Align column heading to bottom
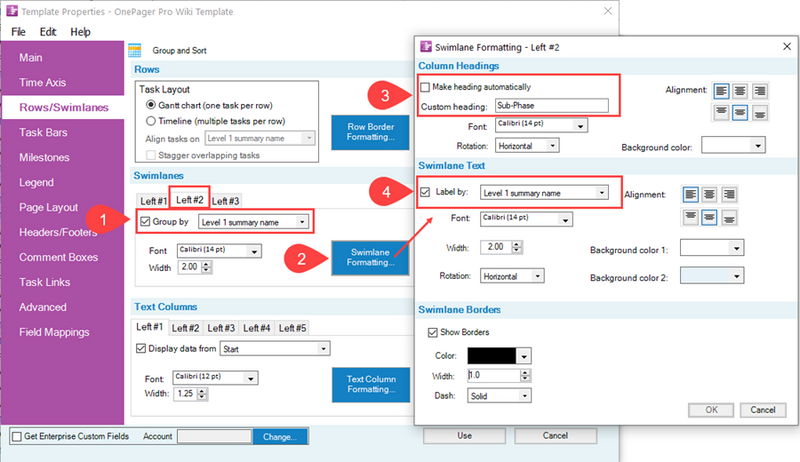The width and height of the screenshot is (800, 462). tap(760, 112)
